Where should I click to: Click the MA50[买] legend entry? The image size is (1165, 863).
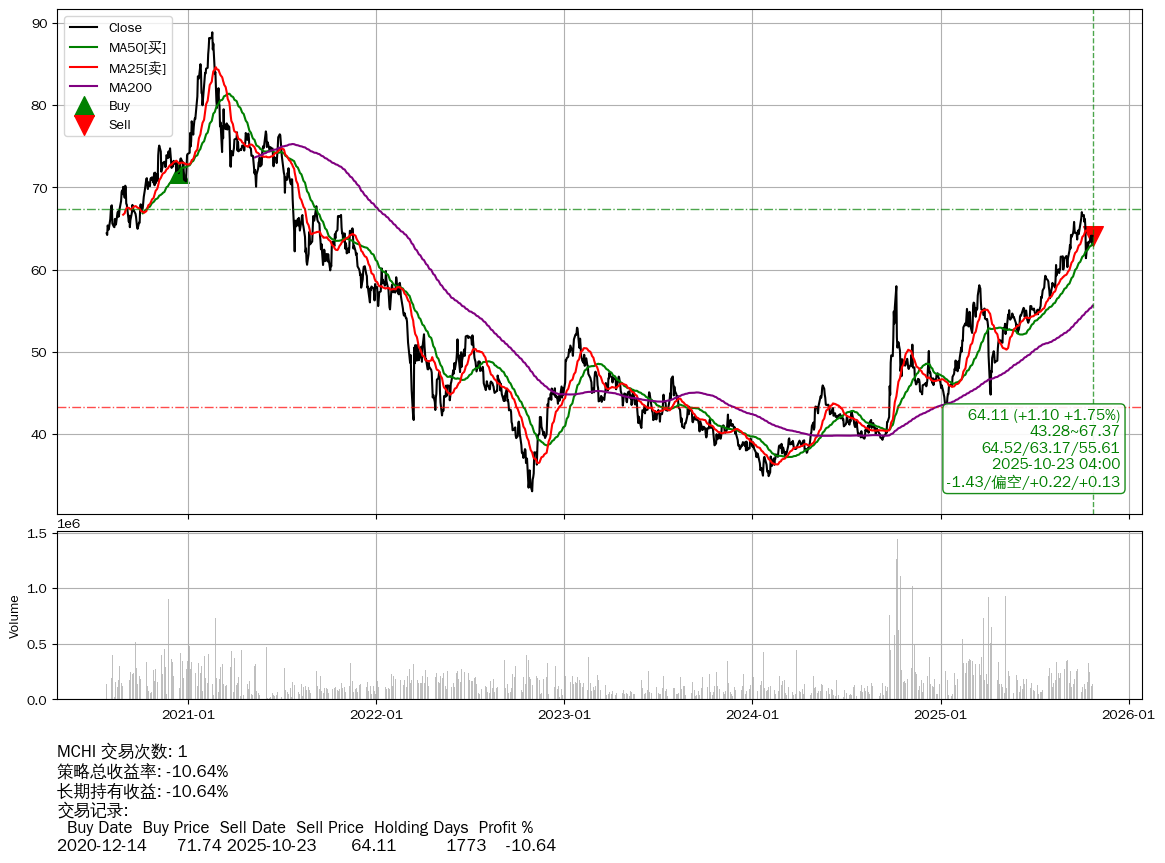click(x=137, y=48)
